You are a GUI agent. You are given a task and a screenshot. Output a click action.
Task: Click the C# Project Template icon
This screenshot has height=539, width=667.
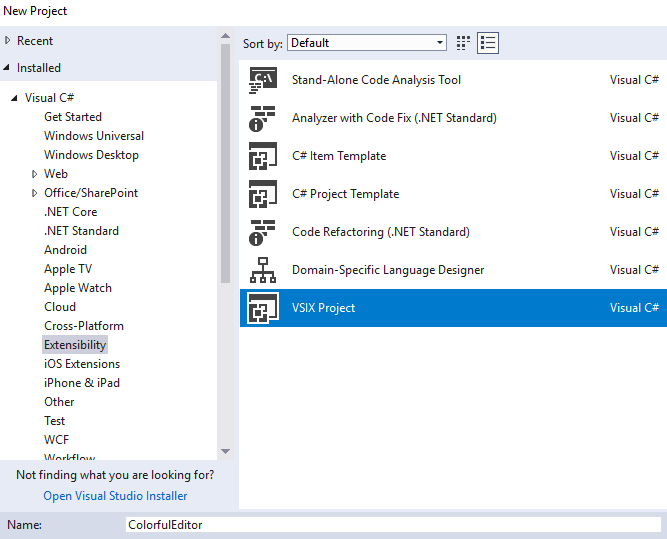pos(263,194)
